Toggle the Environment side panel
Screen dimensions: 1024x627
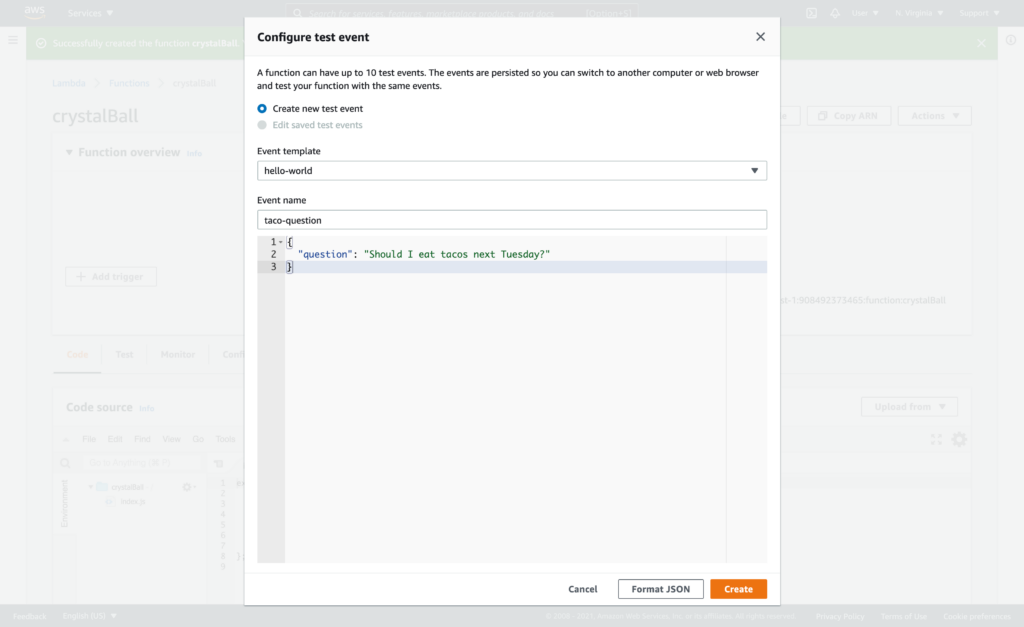point(64,503)
